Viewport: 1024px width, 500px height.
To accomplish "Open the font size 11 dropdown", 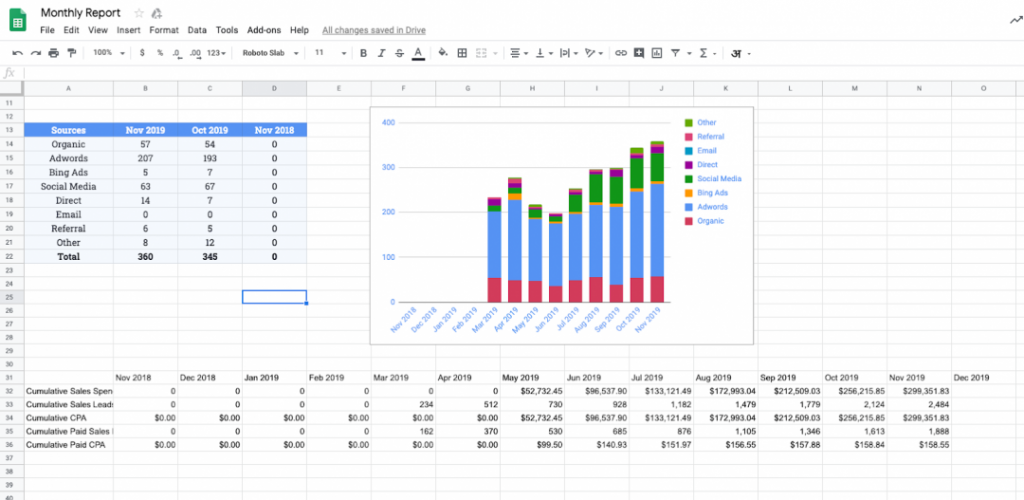I will [330, 53].
